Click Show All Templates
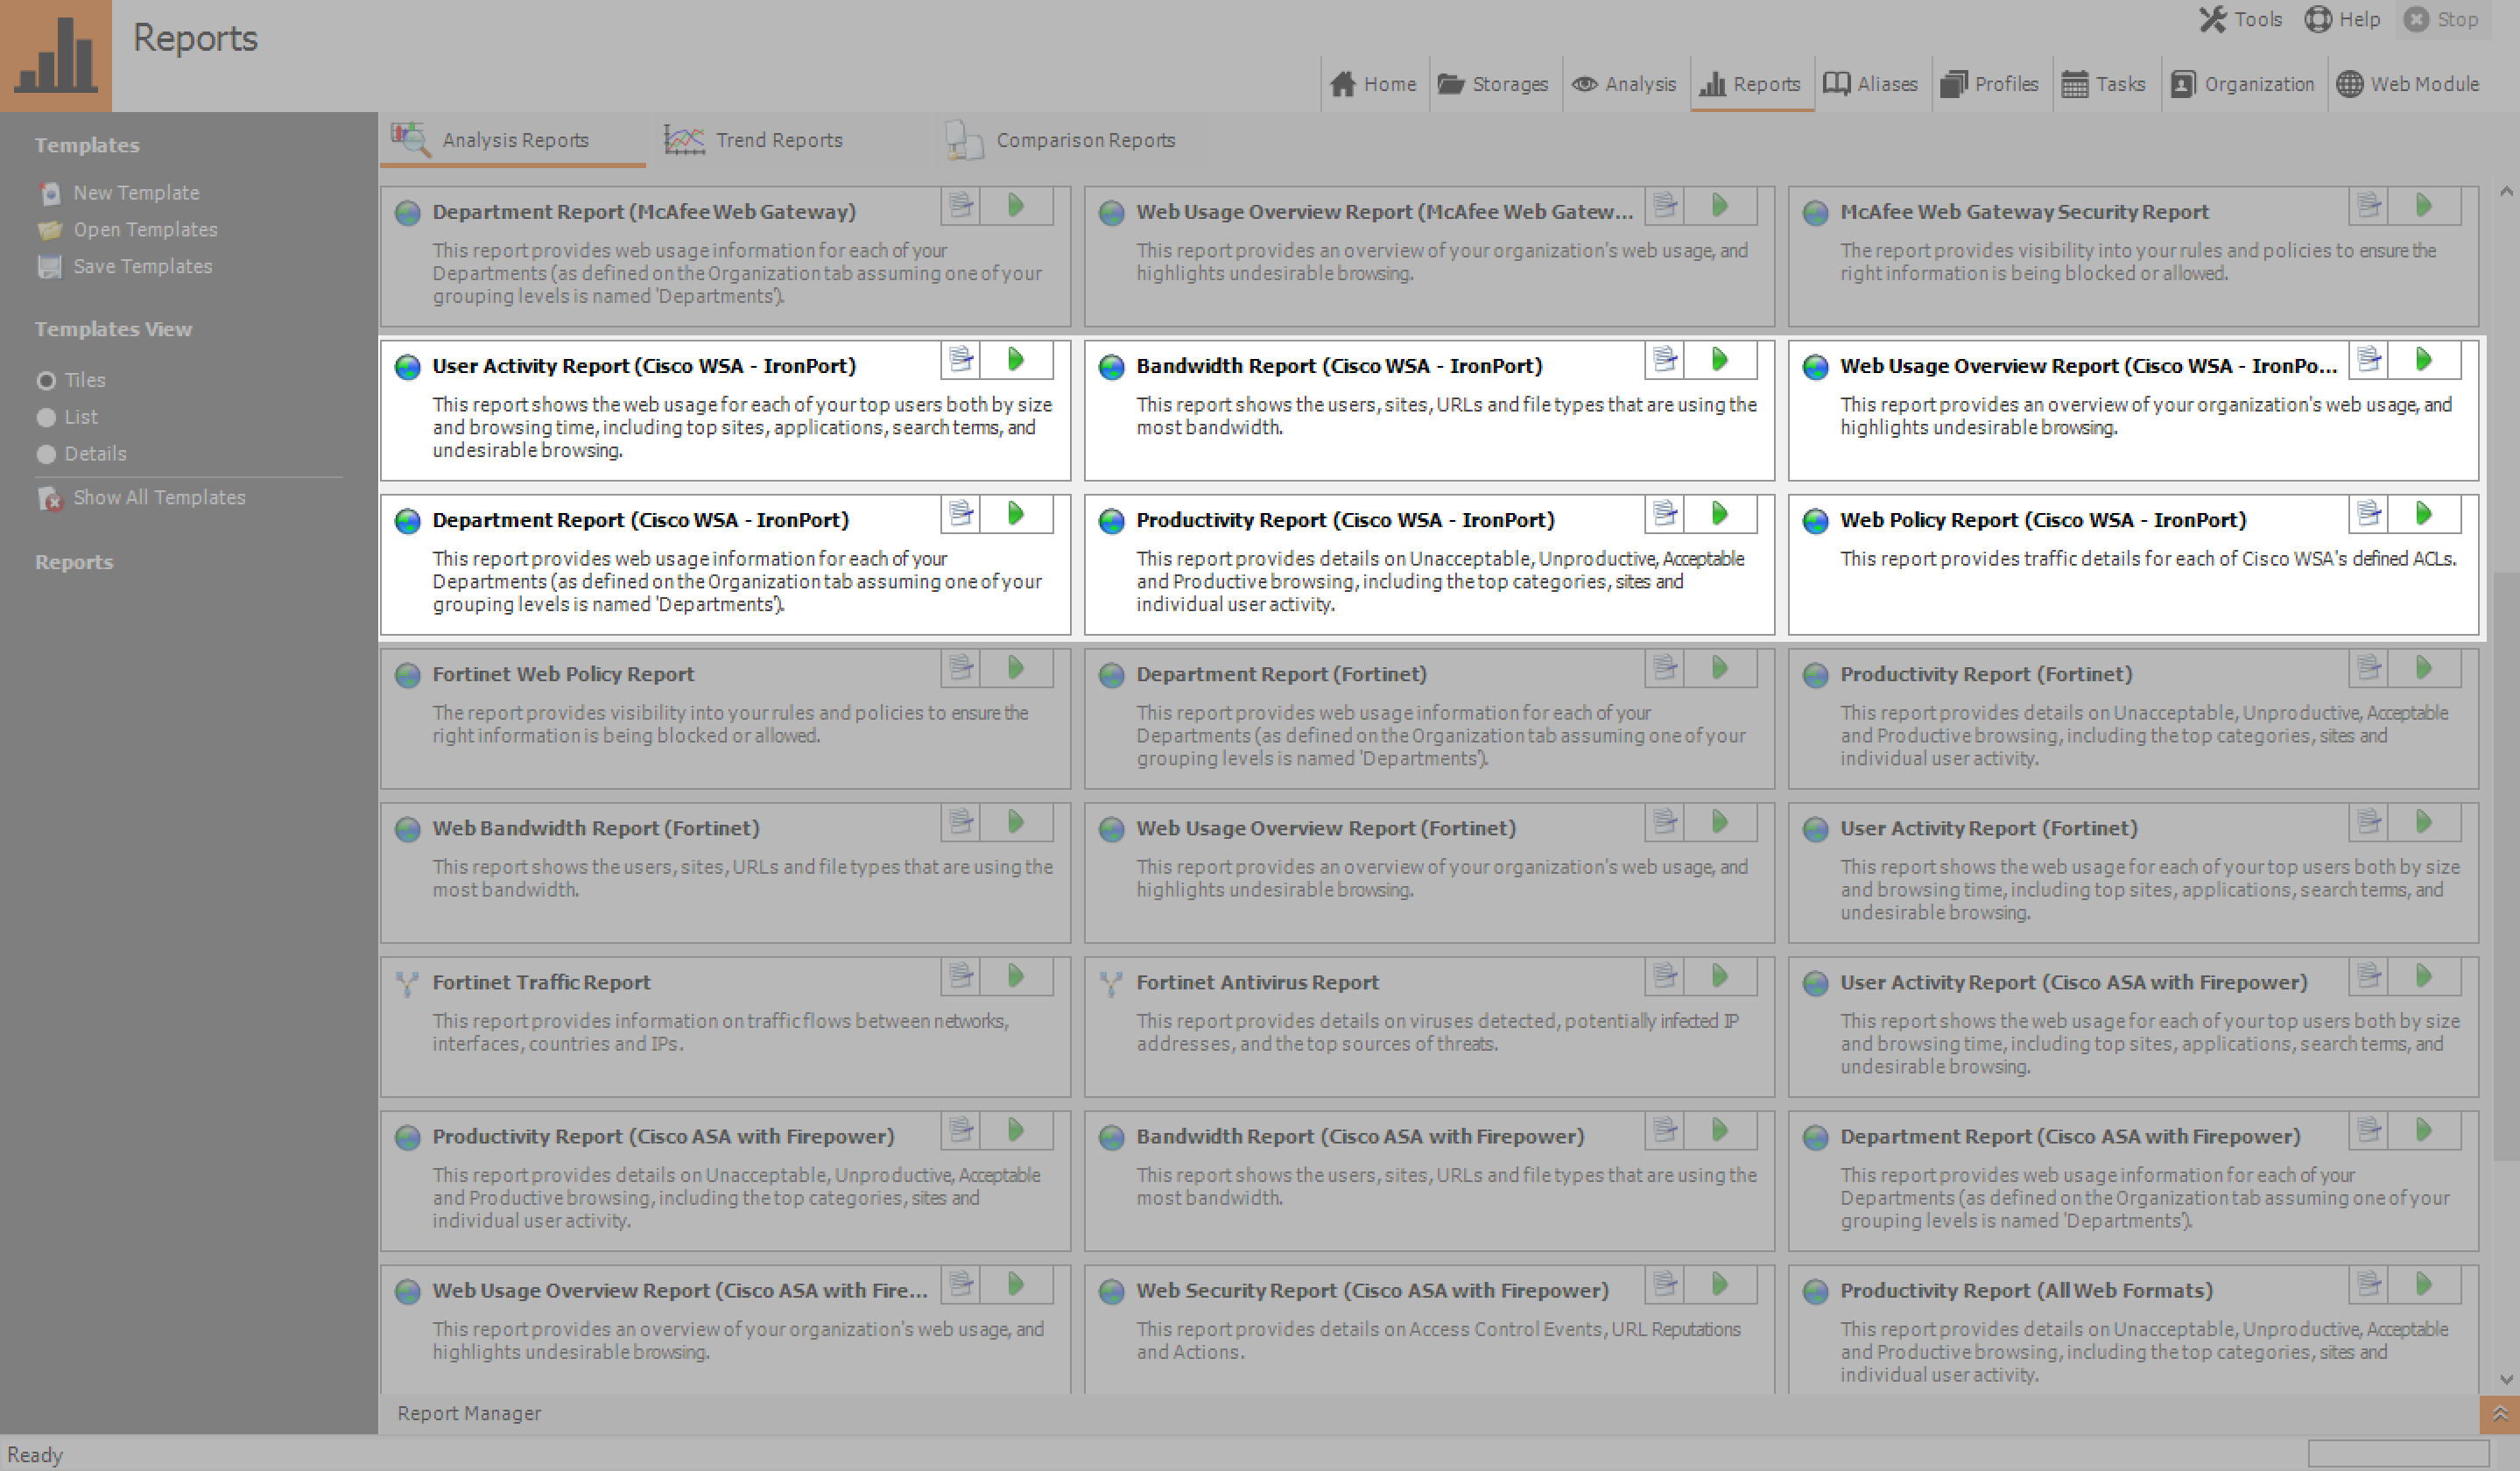This screenshot has width=2520, height=1471. [x=141, y=498]
